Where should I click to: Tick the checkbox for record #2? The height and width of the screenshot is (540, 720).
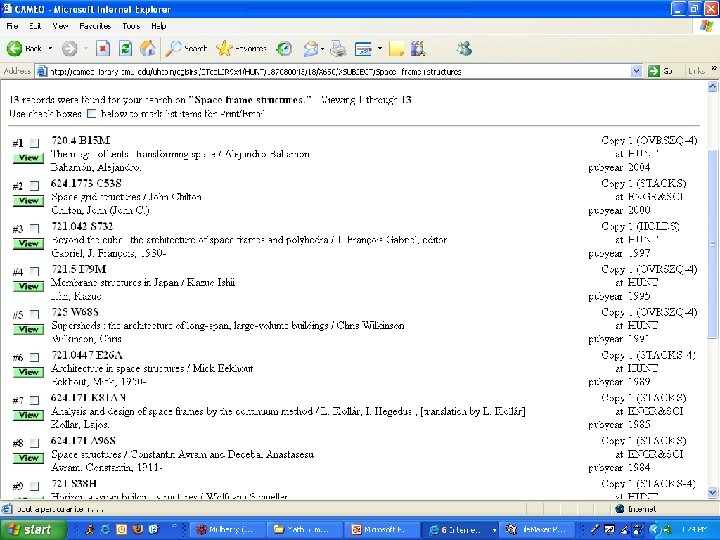[x=34, y=186]
